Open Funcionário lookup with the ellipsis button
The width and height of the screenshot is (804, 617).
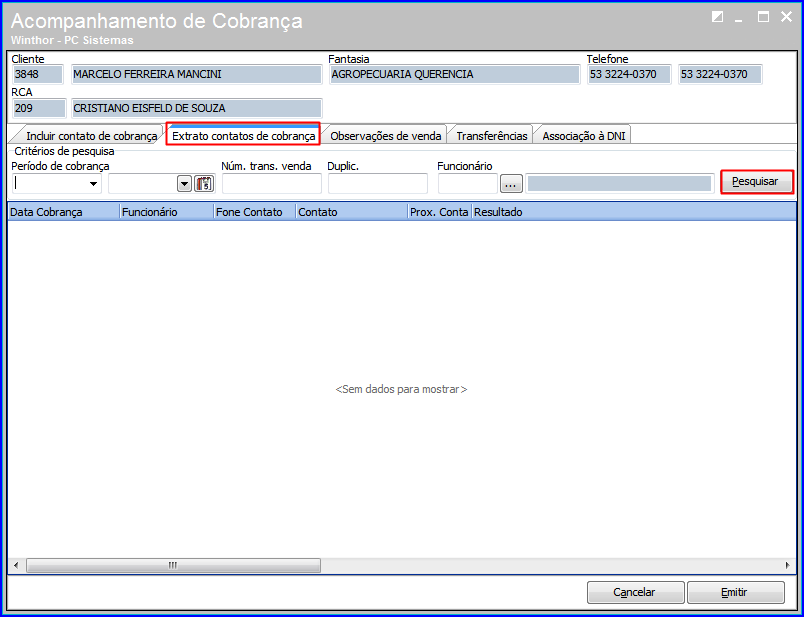[x=511, y=184]
